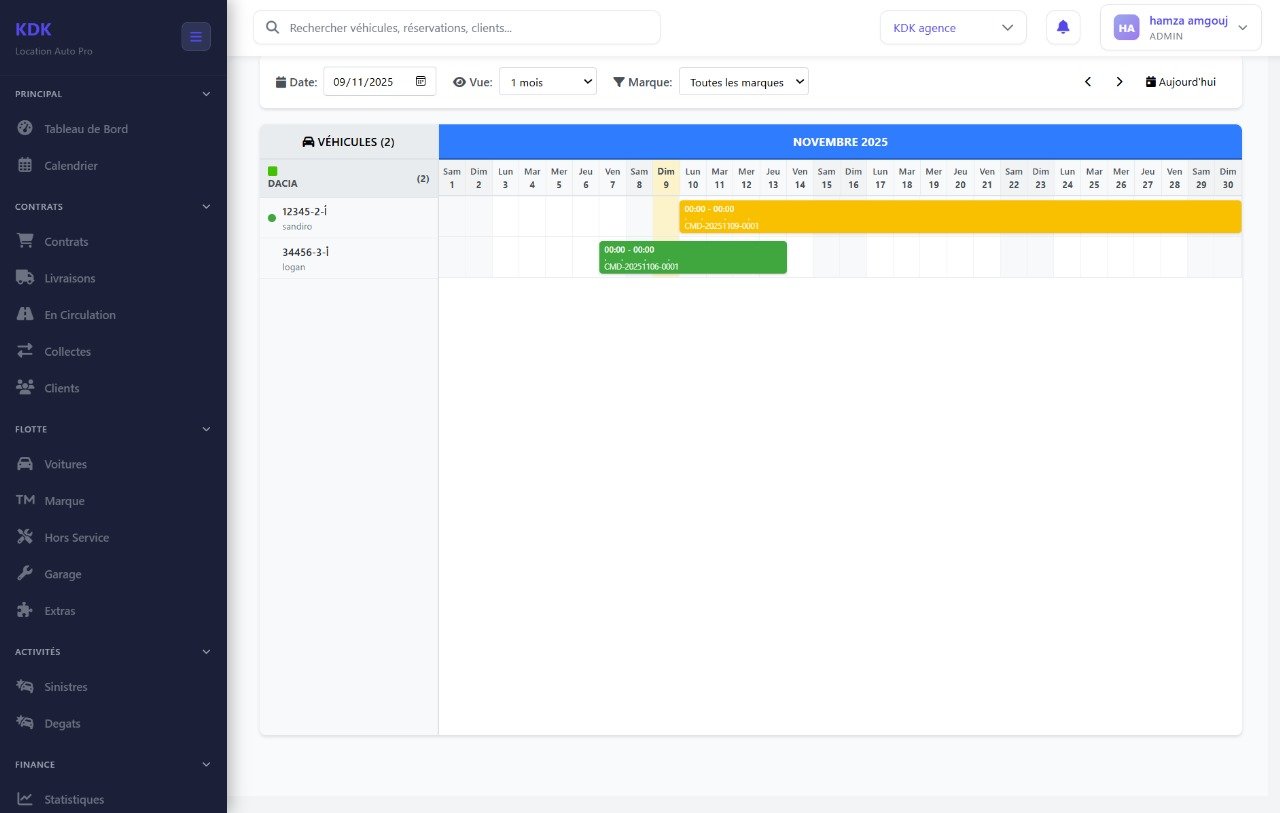Select the yellow CMD-20251109-0001 reservation bar

point(959,216)
